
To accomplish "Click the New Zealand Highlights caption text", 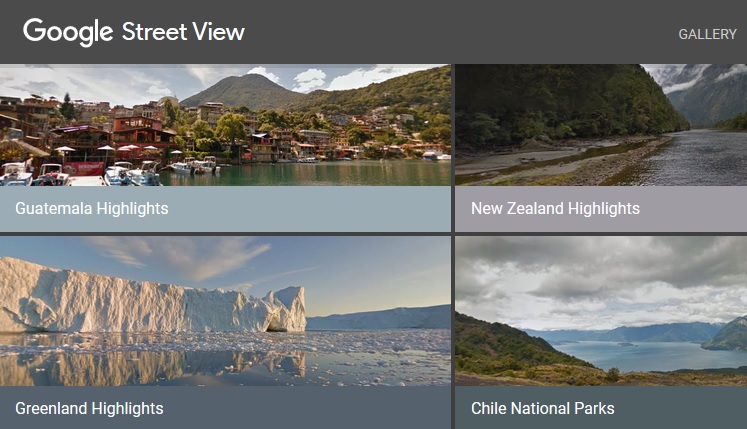I will (x=555, y=209).
